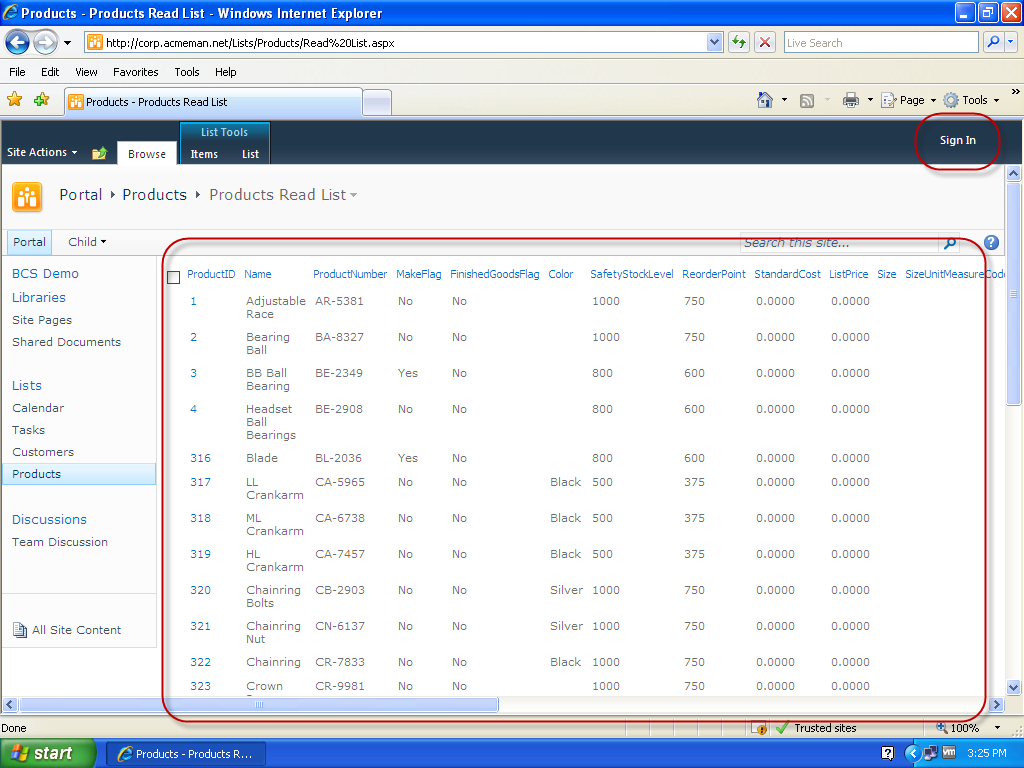Screen dimensions: 1024x768
Task: Click the Stop loading icon
Action: 765,42
